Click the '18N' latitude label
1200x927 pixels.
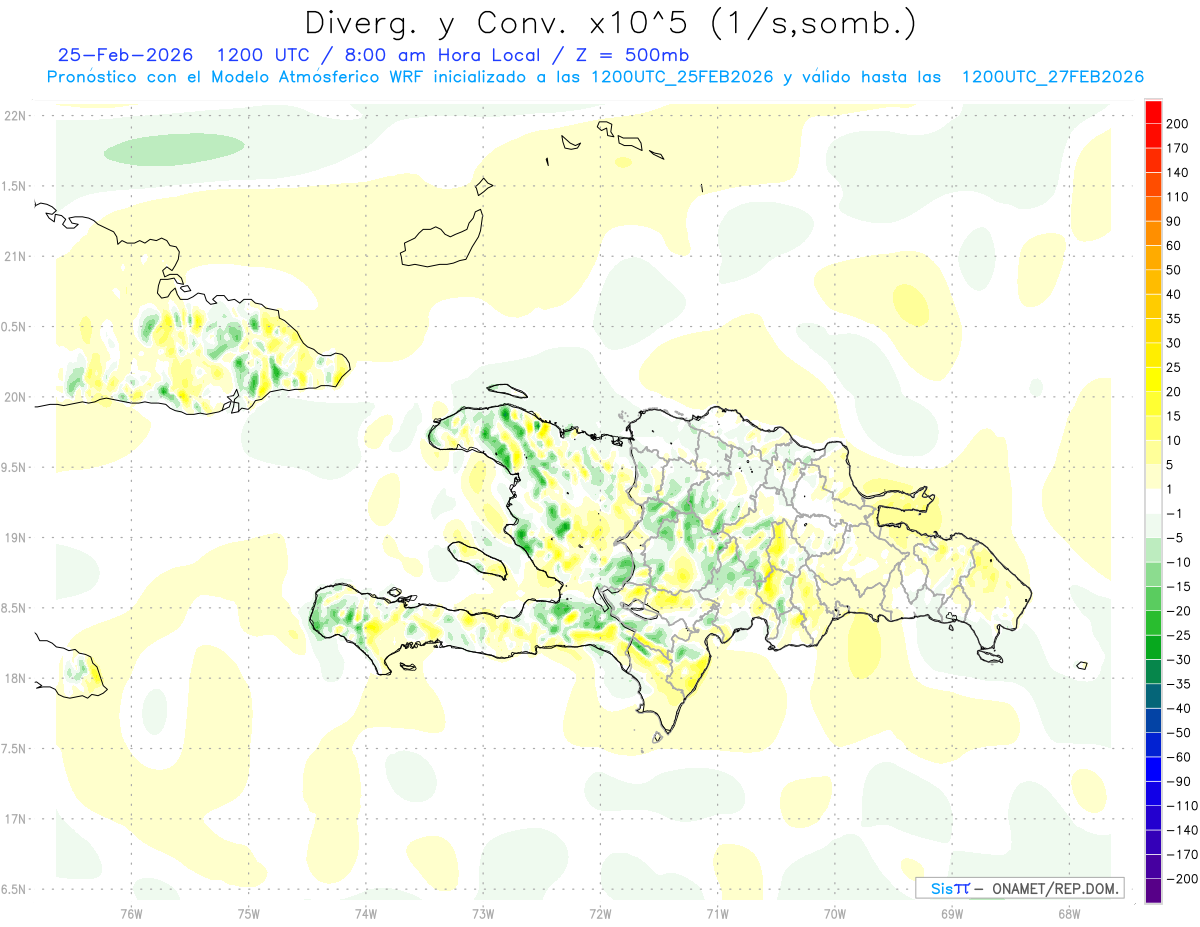point(16,678)
